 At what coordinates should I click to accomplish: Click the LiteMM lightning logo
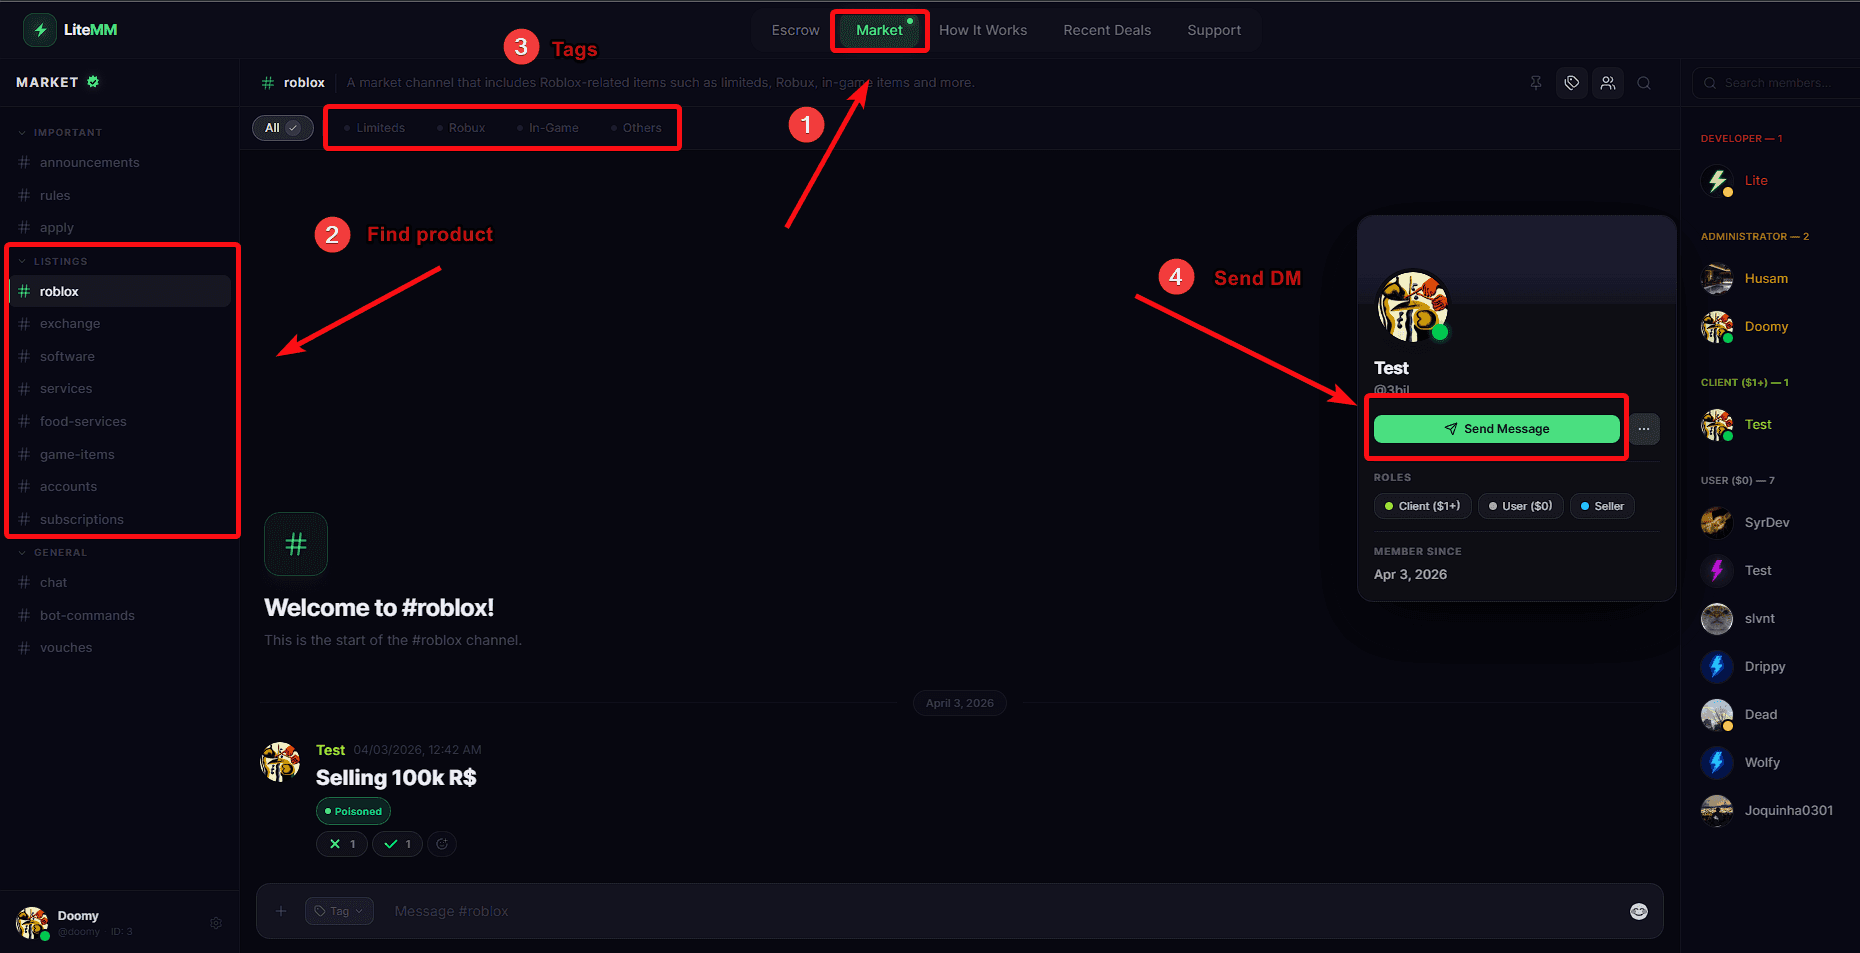coord(40,29)
